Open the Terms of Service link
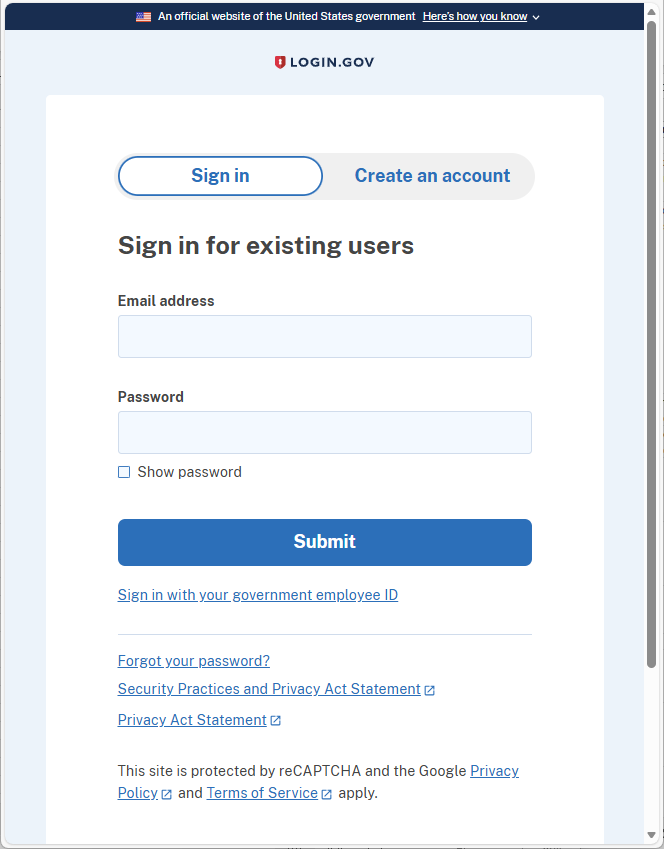The height and width of the screenshot is (849, 664). tap(262, 793)
